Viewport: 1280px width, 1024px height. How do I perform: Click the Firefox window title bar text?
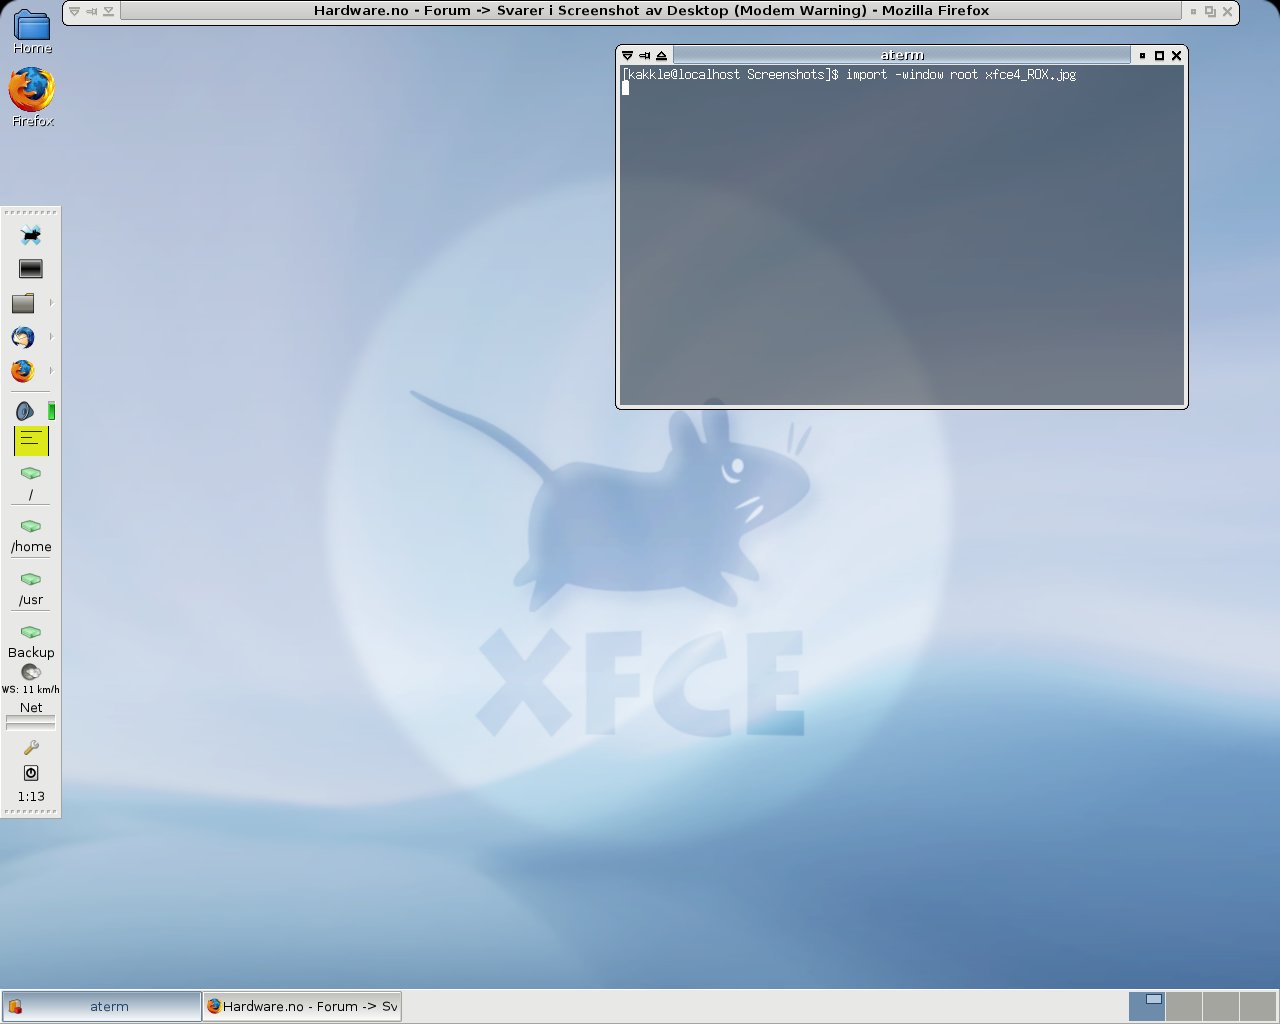(651, 11)
